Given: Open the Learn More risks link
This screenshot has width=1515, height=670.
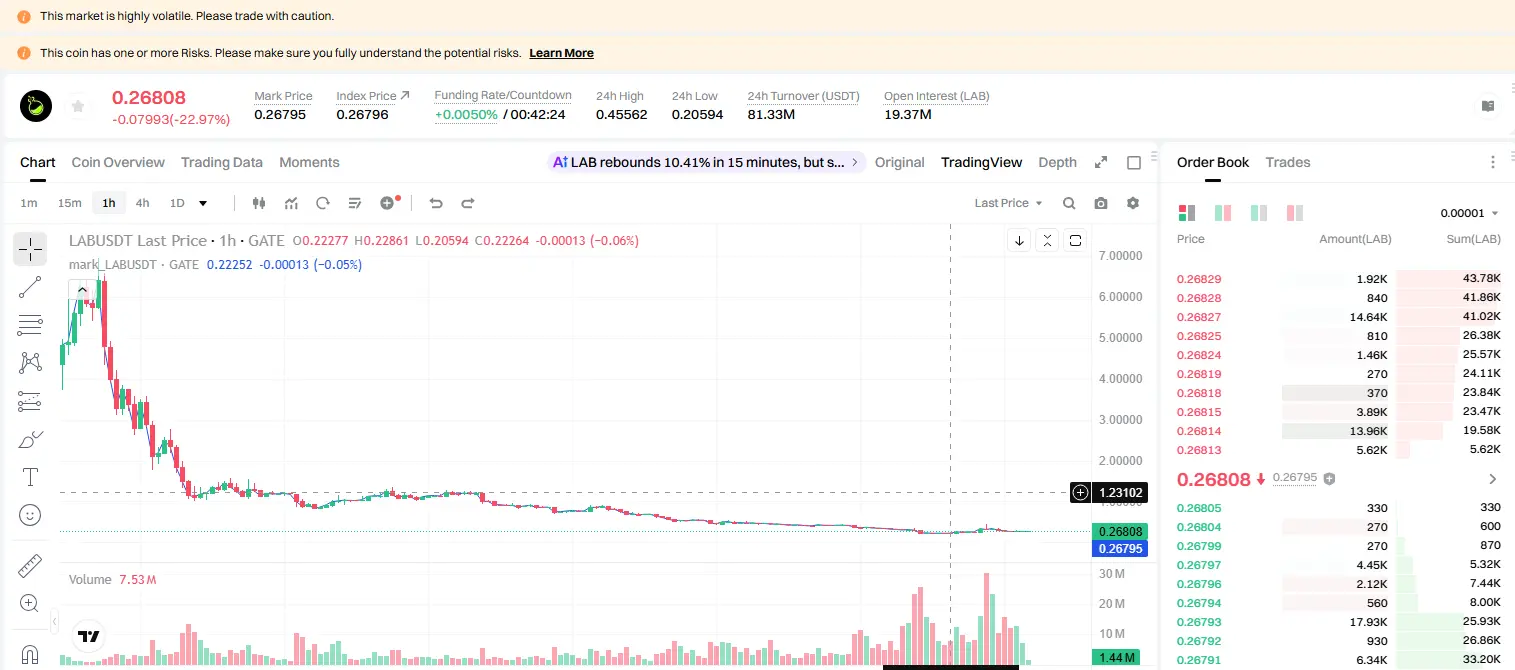Looking at the screenshot, I should pyautogui.click(x=561, y=53).
